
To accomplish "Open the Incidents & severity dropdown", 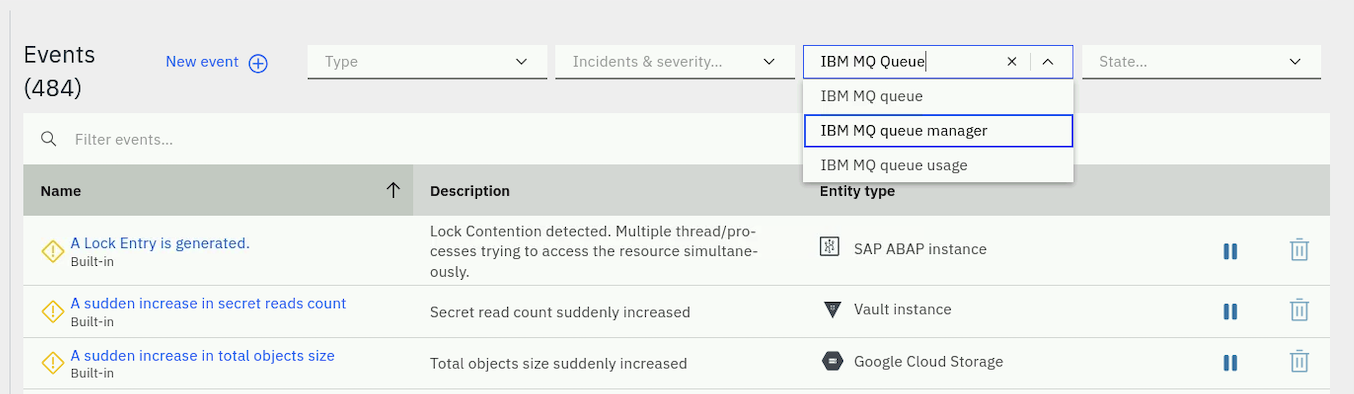I will [675, 62].
